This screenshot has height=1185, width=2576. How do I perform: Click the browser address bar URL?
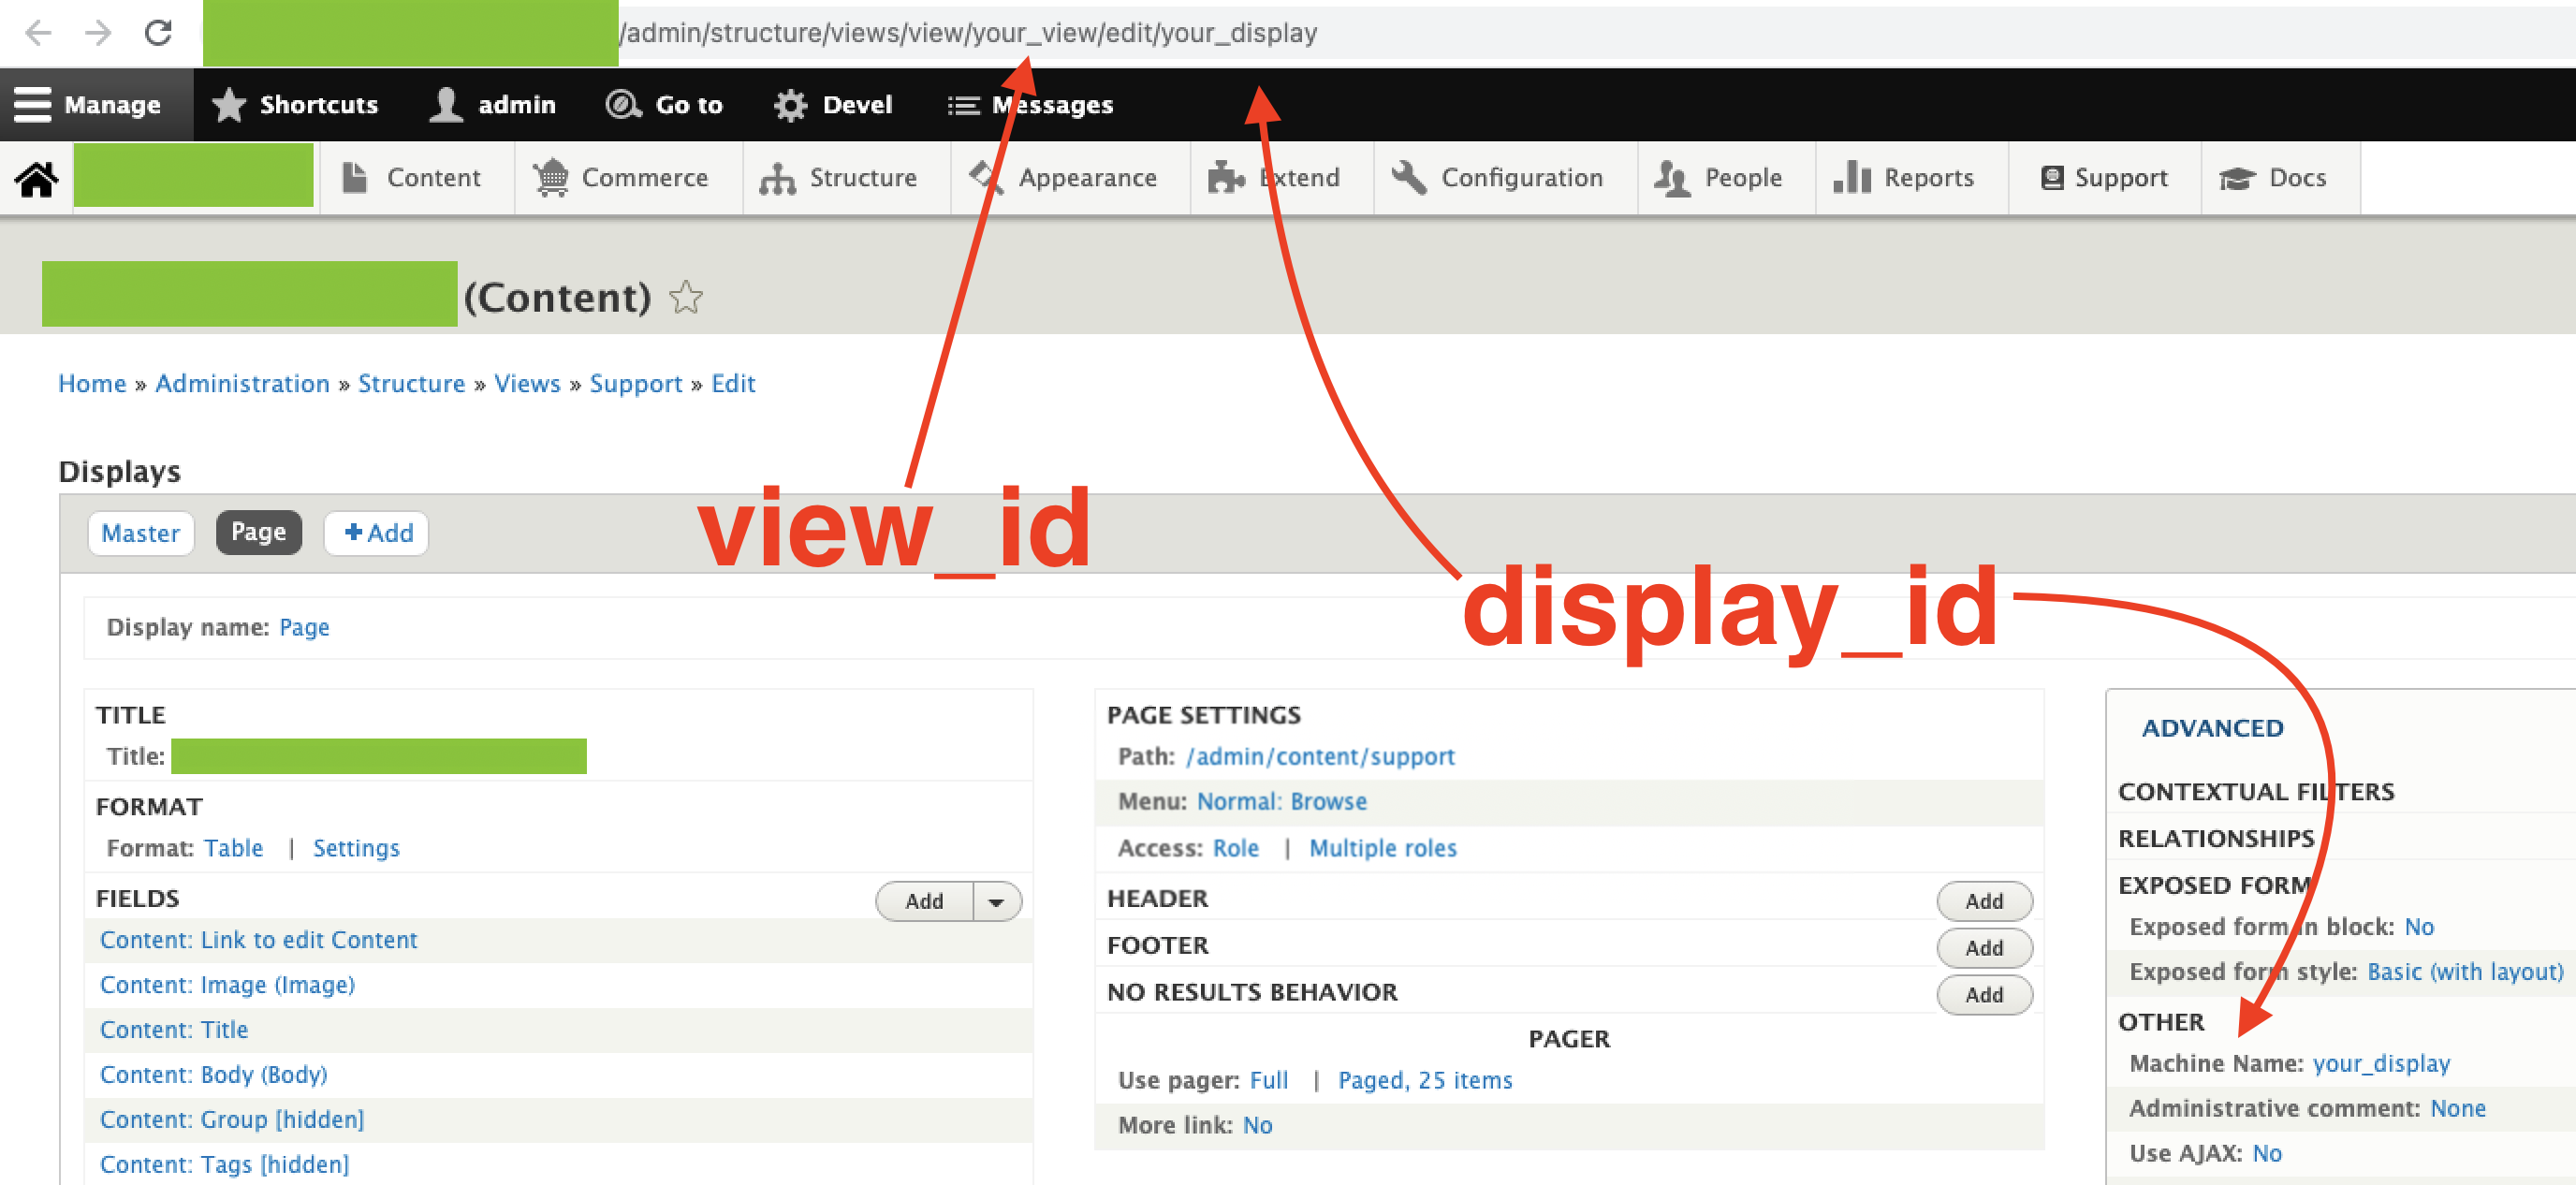[968, 33]
